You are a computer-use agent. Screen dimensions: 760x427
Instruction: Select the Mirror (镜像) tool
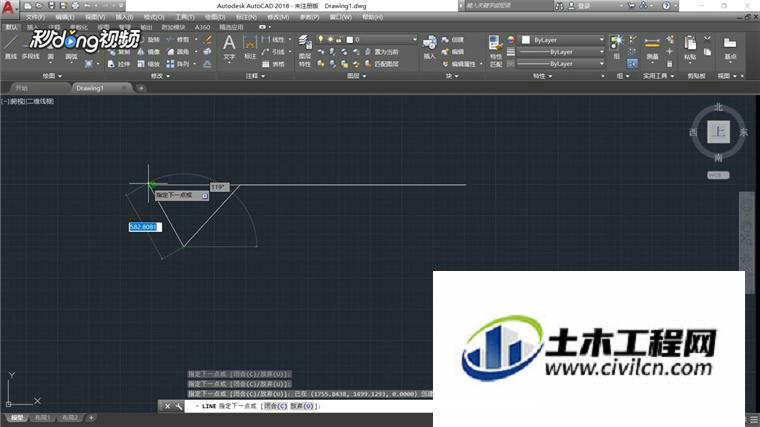pyautogui.click(x=149, y=52)
